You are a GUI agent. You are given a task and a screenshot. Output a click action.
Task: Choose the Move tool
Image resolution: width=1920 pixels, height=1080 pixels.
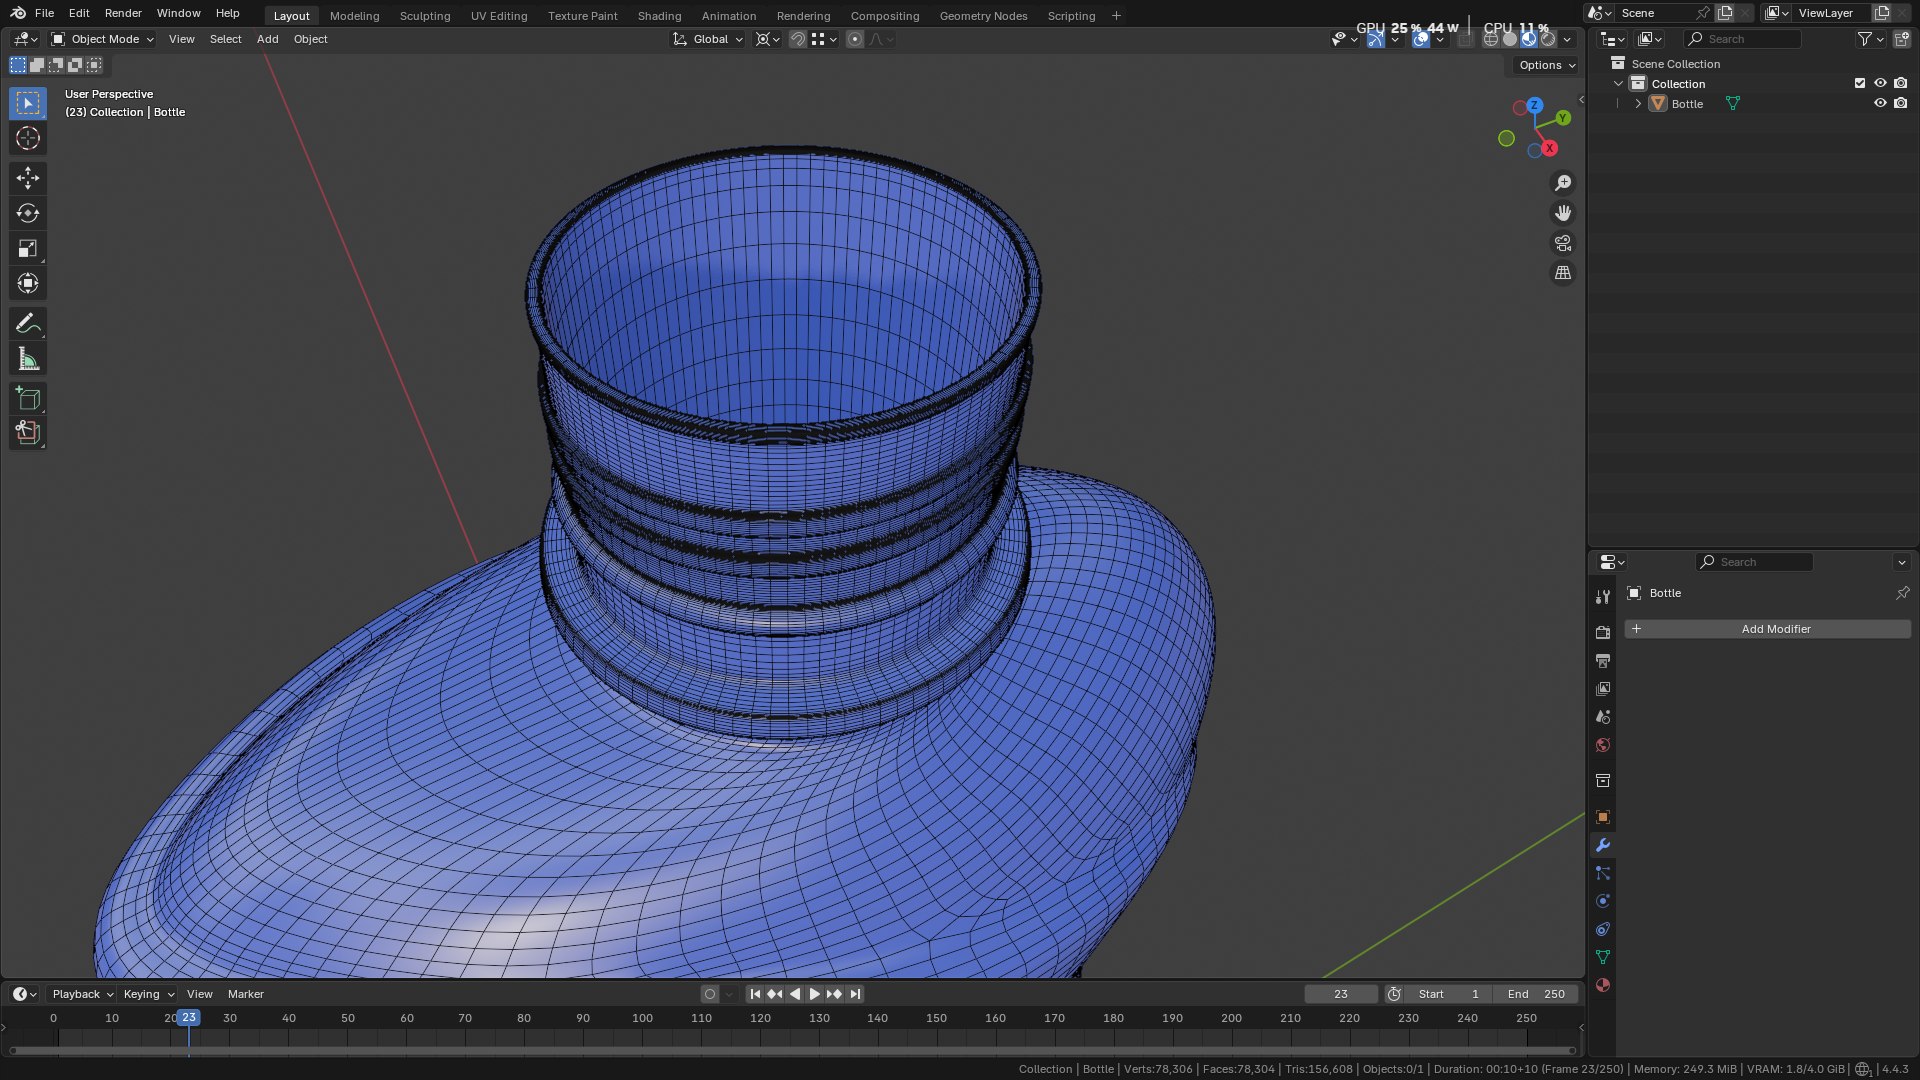tap(28, 178)
